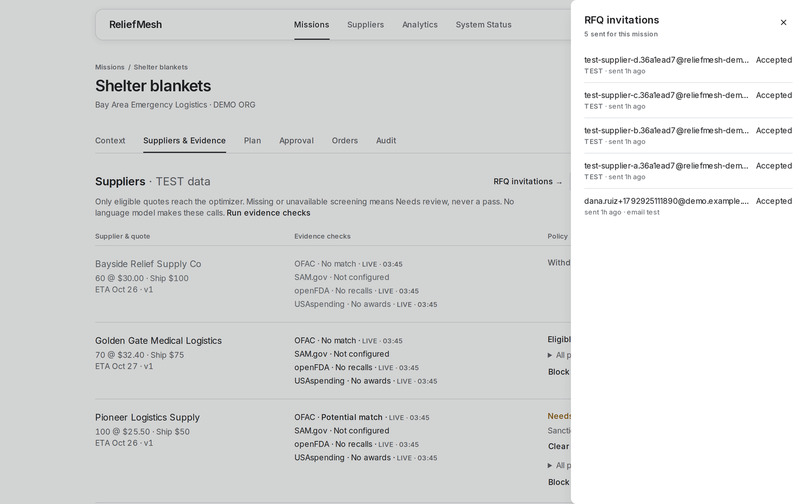
Task: Select the test-supplier-c invitation email
Action: tap(666, 95)
